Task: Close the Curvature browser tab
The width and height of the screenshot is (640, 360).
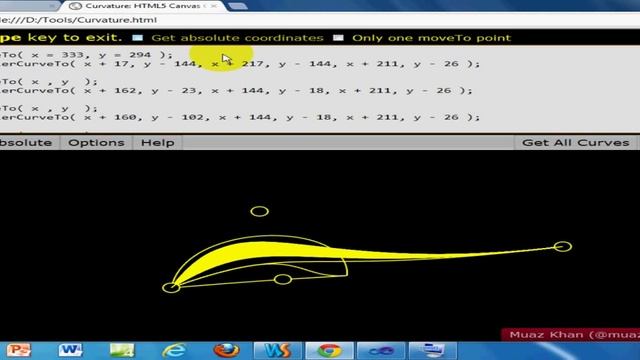Action: pos(214,6)
